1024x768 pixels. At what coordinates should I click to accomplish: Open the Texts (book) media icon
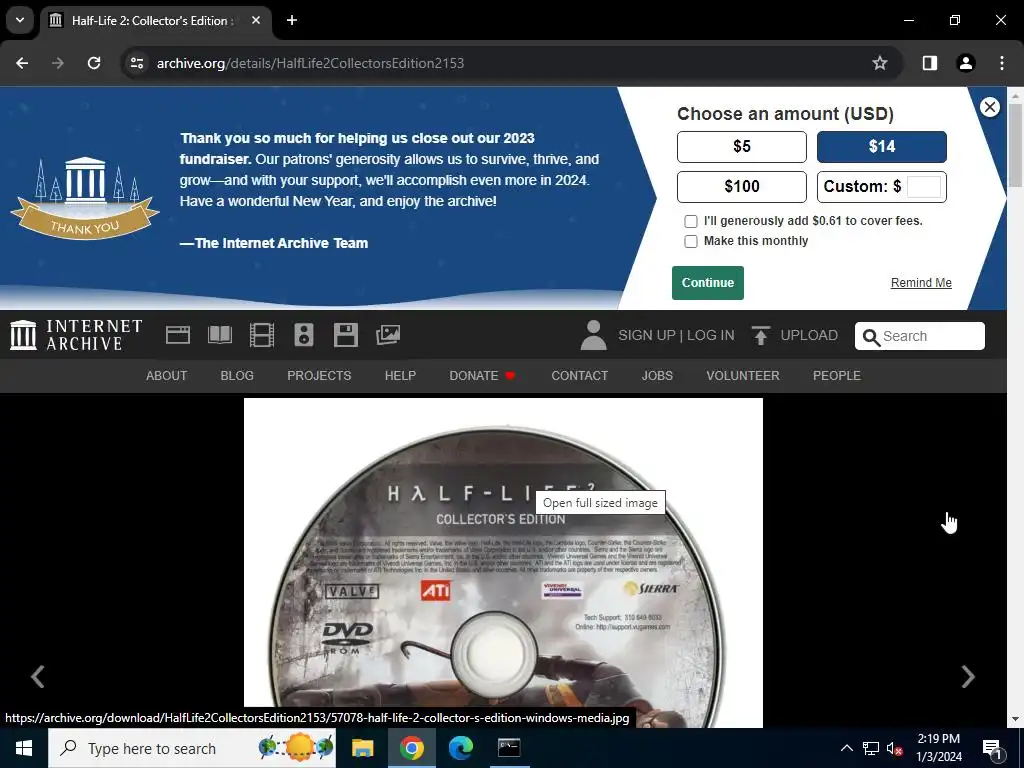pos(219,335)
